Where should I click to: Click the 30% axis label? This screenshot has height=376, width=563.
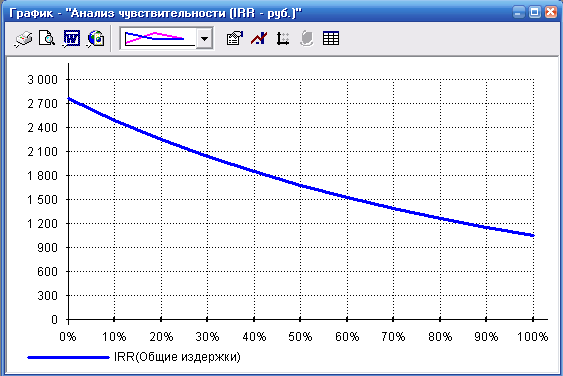coord(208,336)
